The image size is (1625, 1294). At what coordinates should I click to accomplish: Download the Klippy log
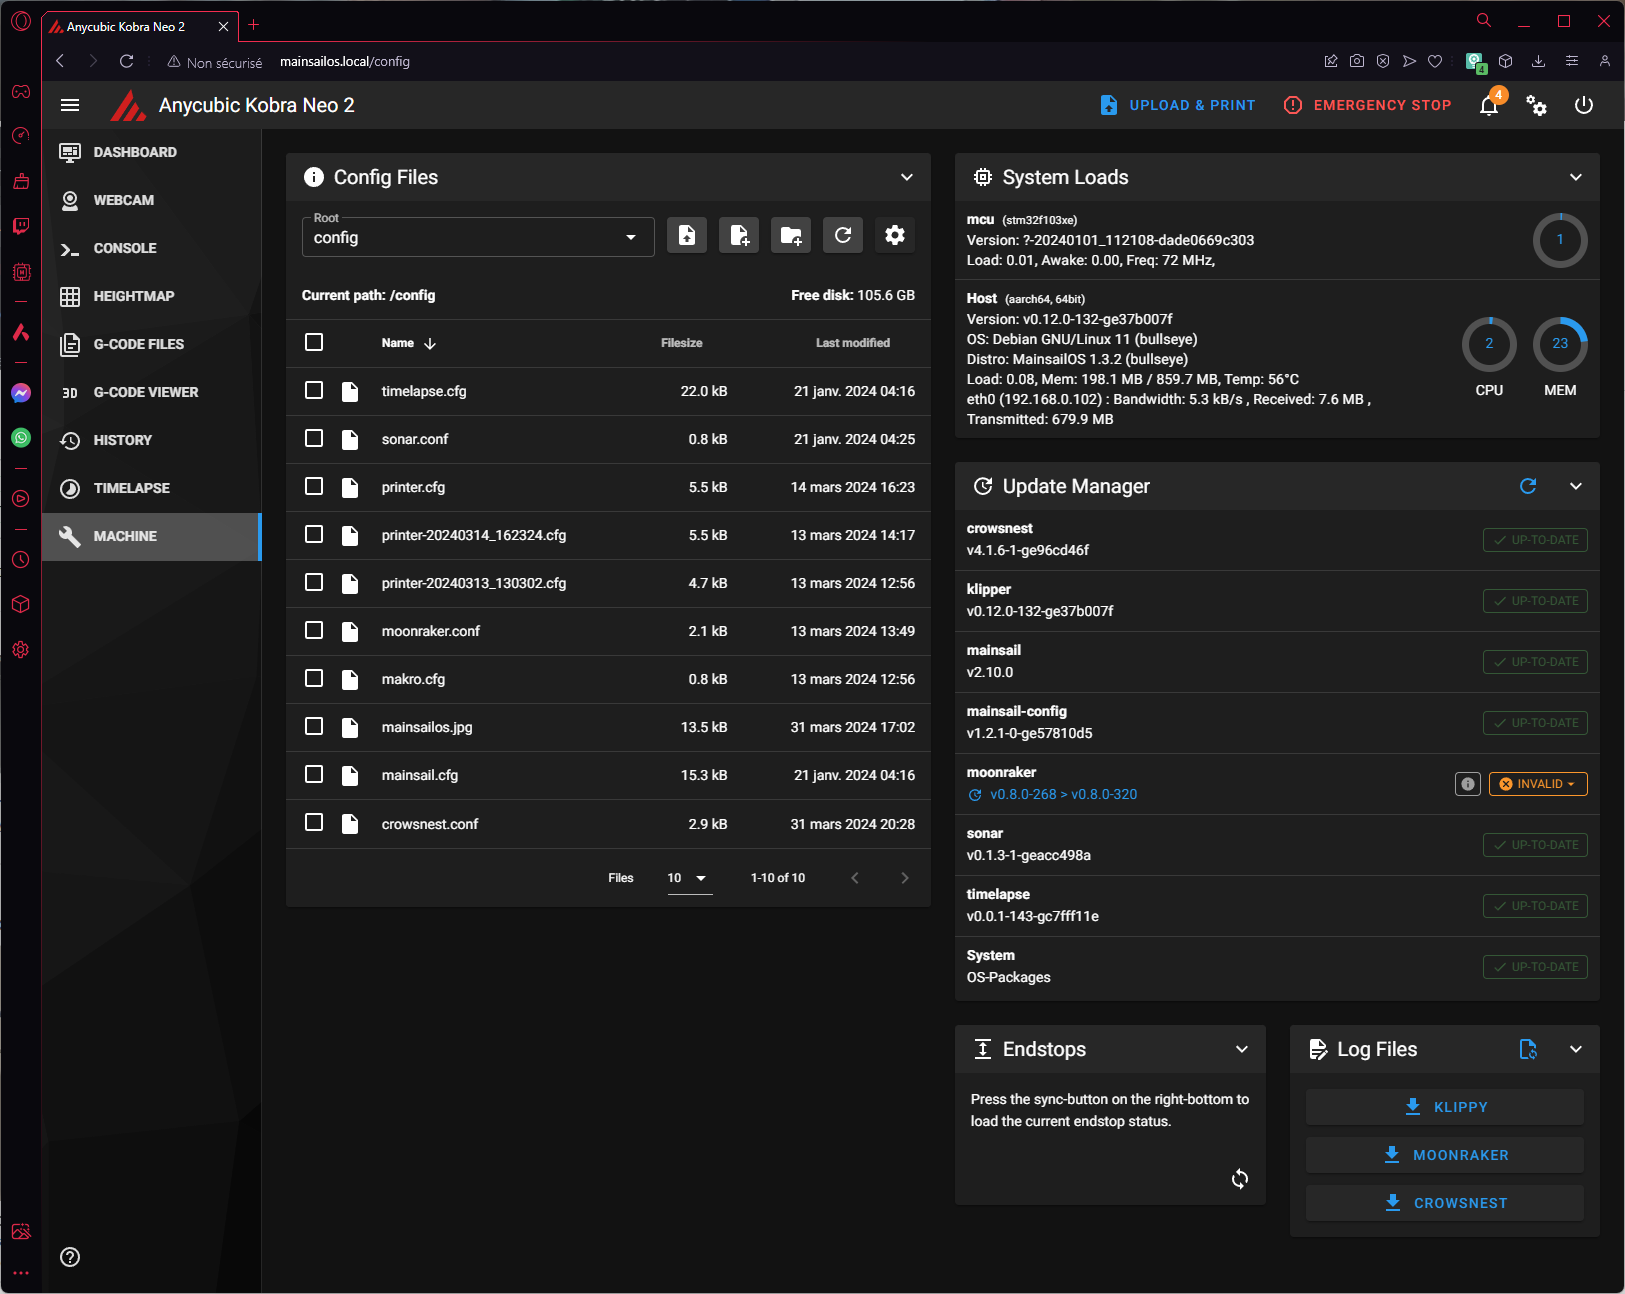(1445, 1107)
